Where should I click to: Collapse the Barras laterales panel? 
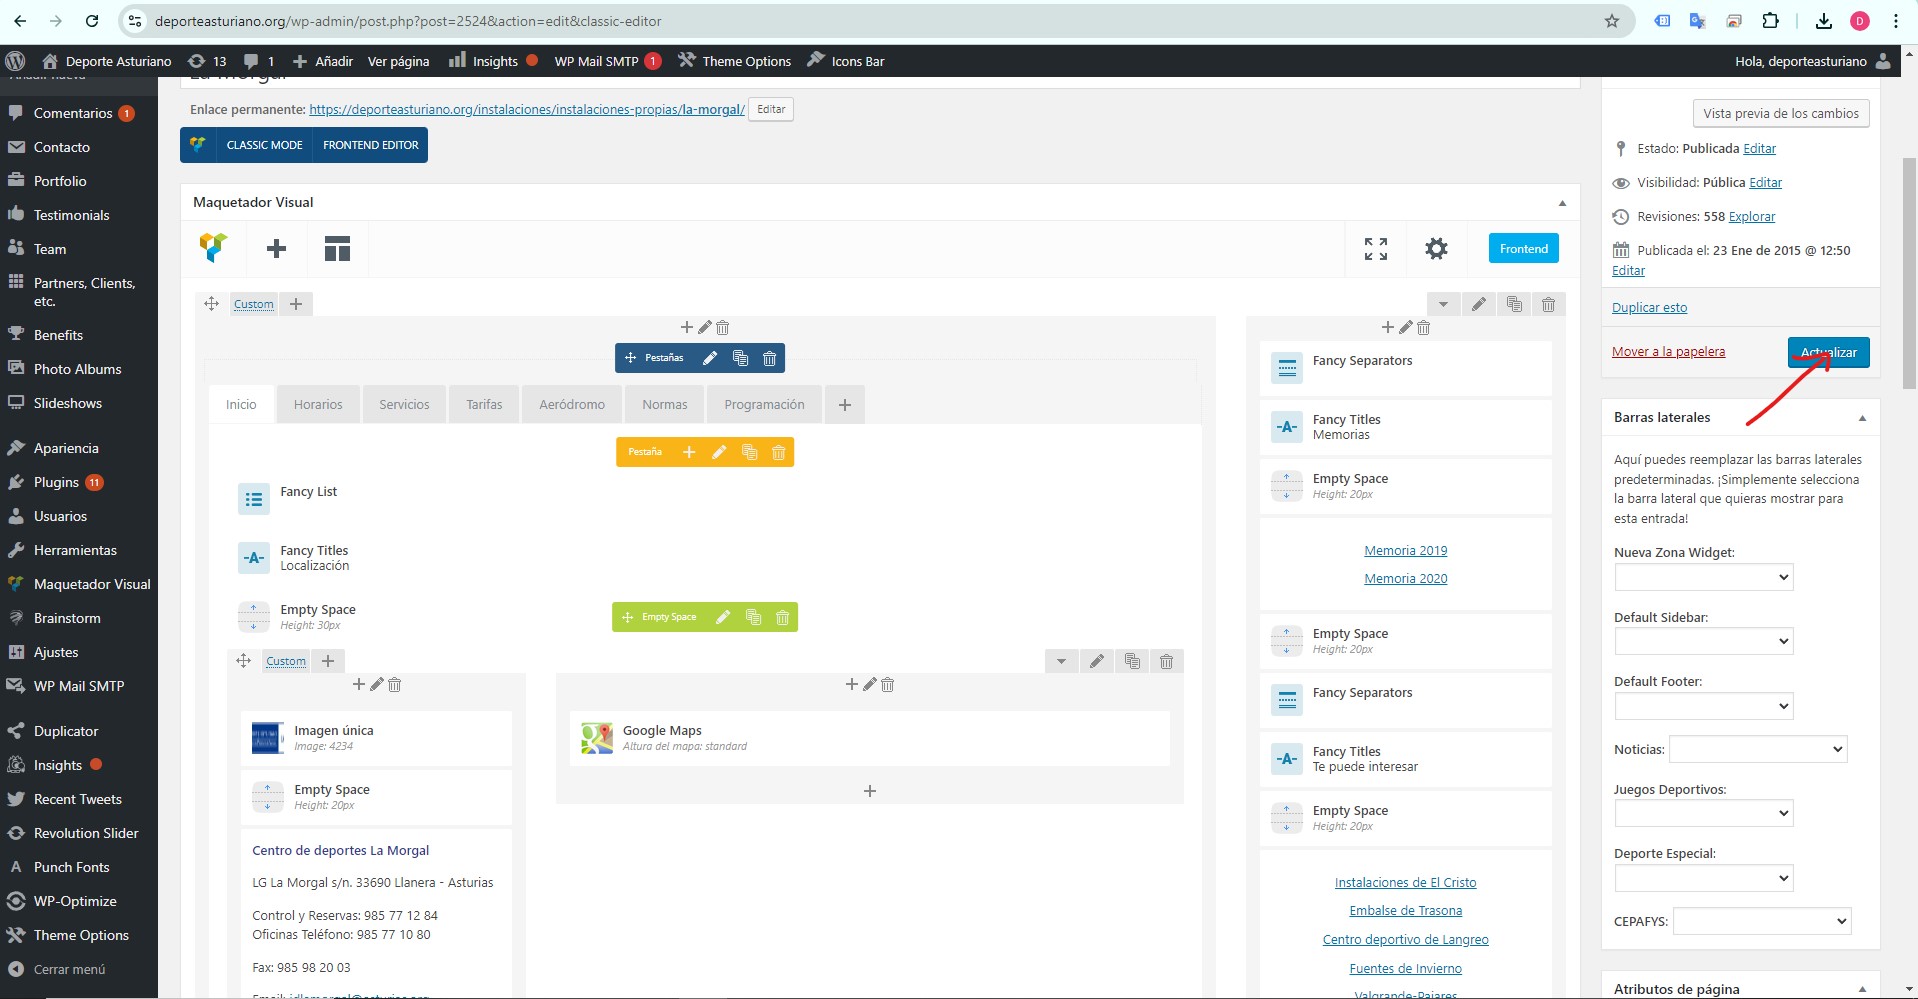[x=1862, y=418]
